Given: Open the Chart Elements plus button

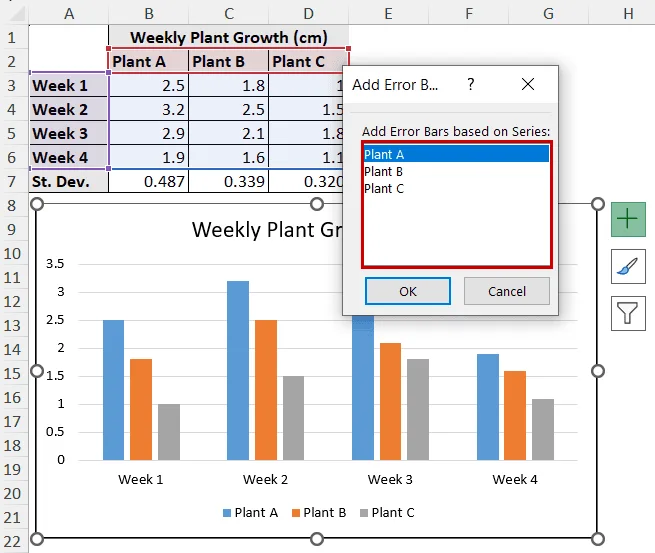Looking at the screenshot, I should pyautogui.click(x=628, y=219).
